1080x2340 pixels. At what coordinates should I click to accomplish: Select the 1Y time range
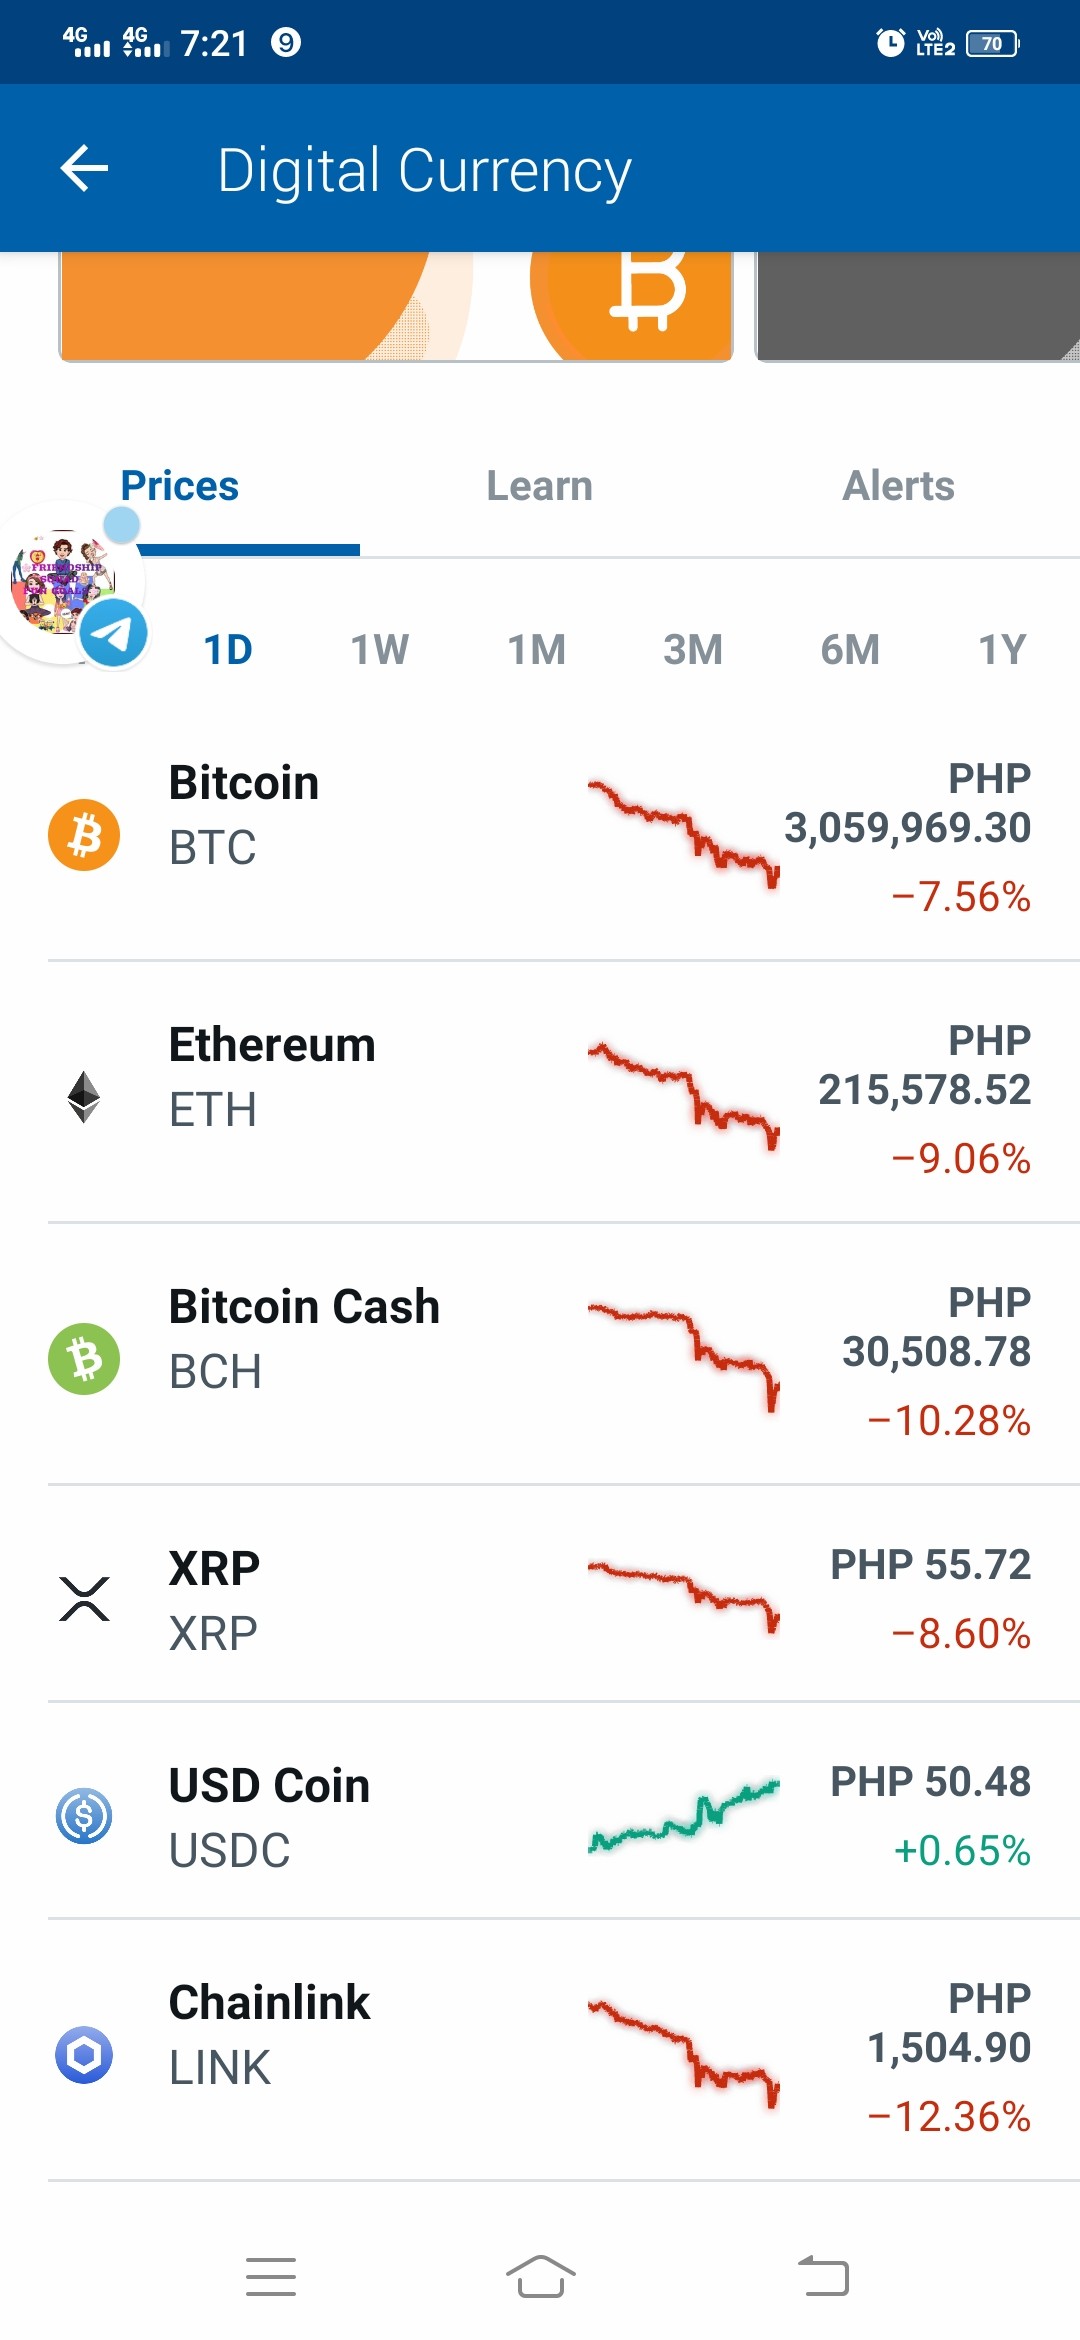1003,650
